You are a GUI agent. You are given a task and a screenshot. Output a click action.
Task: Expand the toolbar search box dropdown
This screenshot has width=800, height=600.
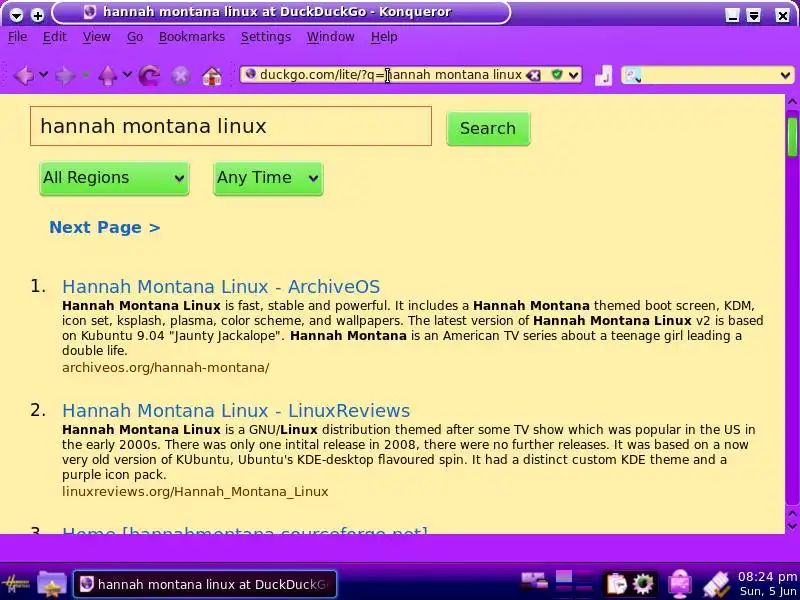click(785, 76)
